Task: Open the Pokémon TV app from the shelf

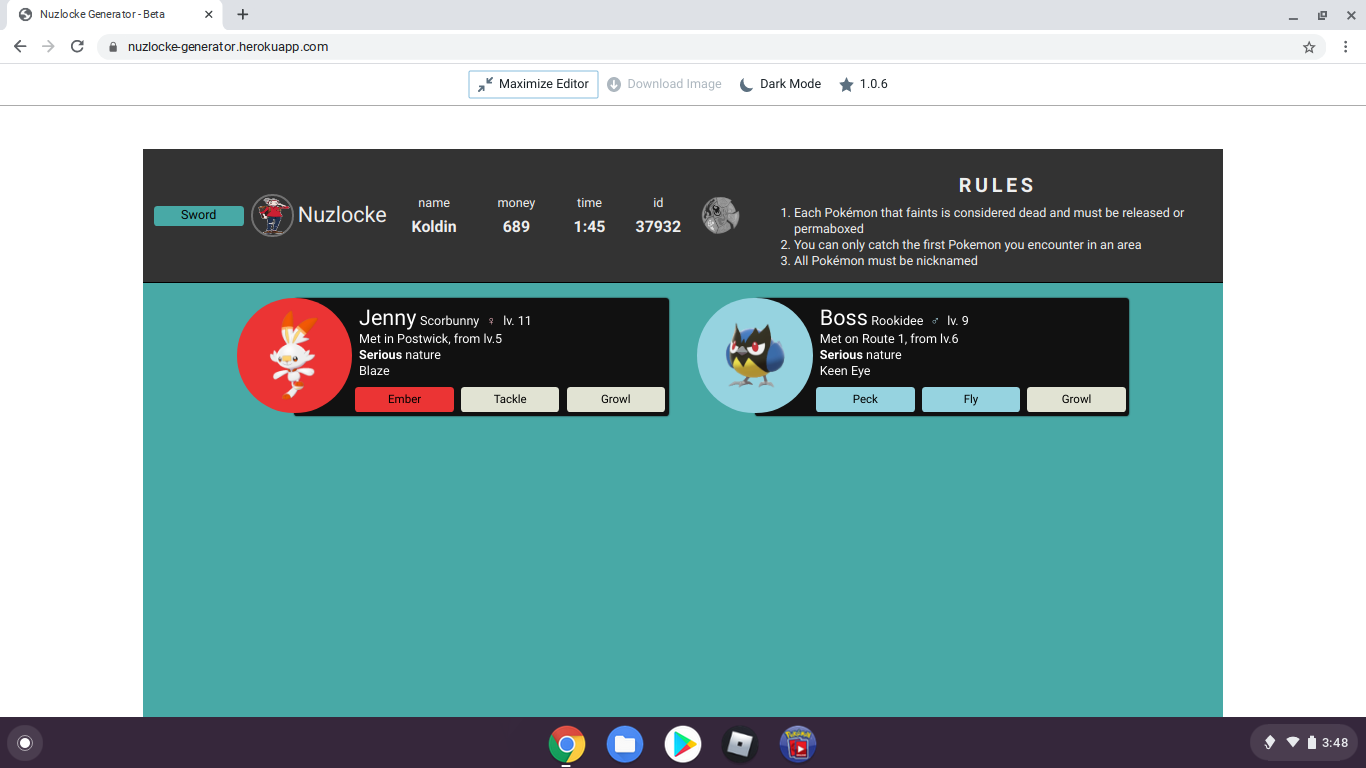Action: [x=798, y=744]
